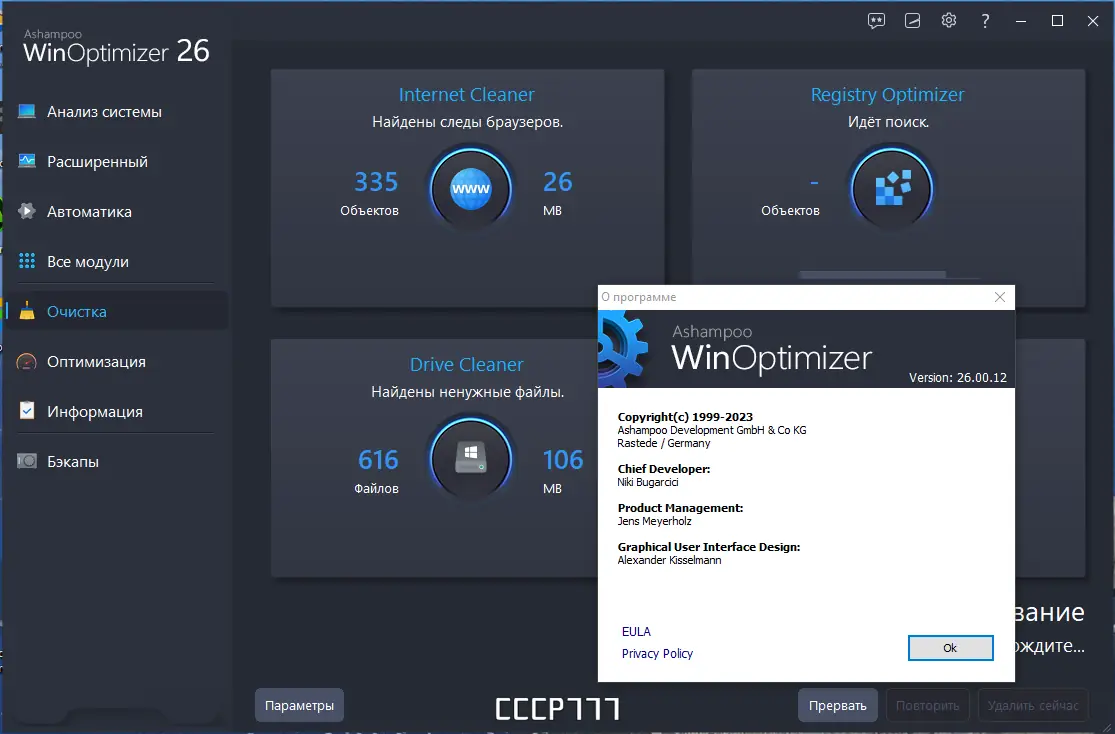The height and width of the screenshot is (734, 1115).
Task: Open the feedback chat icon in title bar
Action: (x=877, y=21)
